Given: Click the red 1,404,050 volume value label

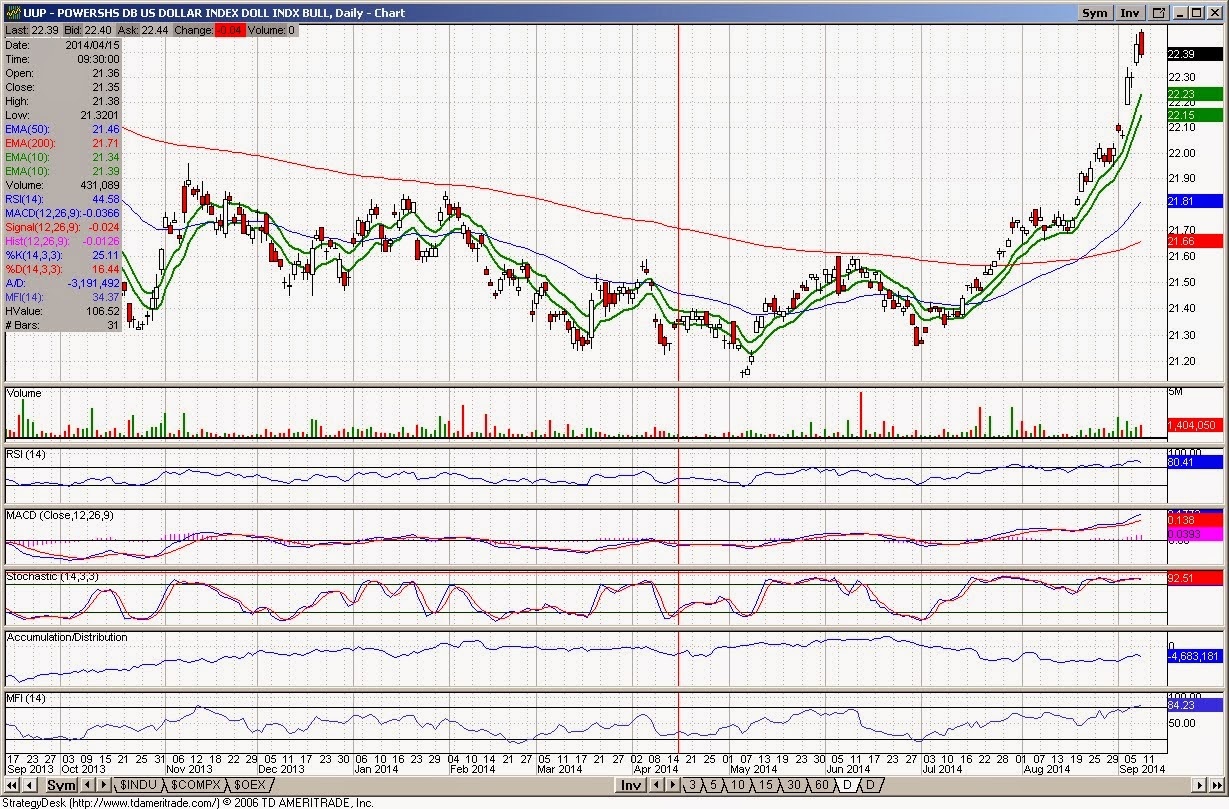Looking at the screenshot, I should [x=1196, y=426].
